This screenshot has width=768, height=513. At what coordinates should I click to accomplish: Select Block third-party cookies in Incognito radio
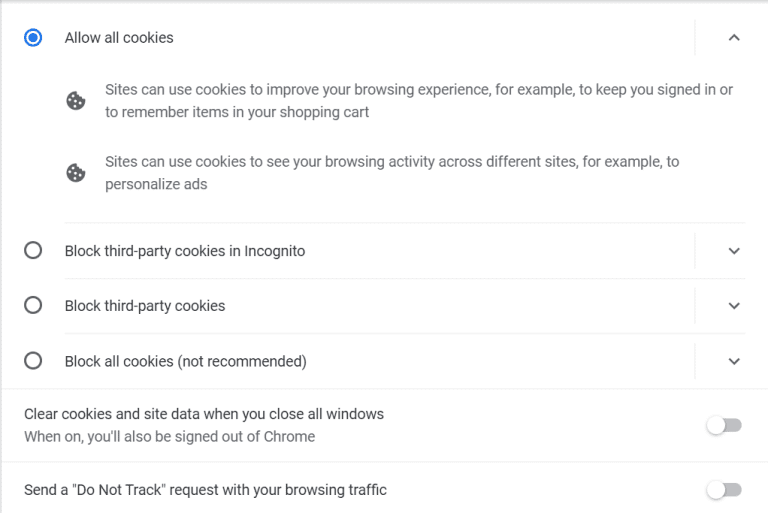pos(33,251)
